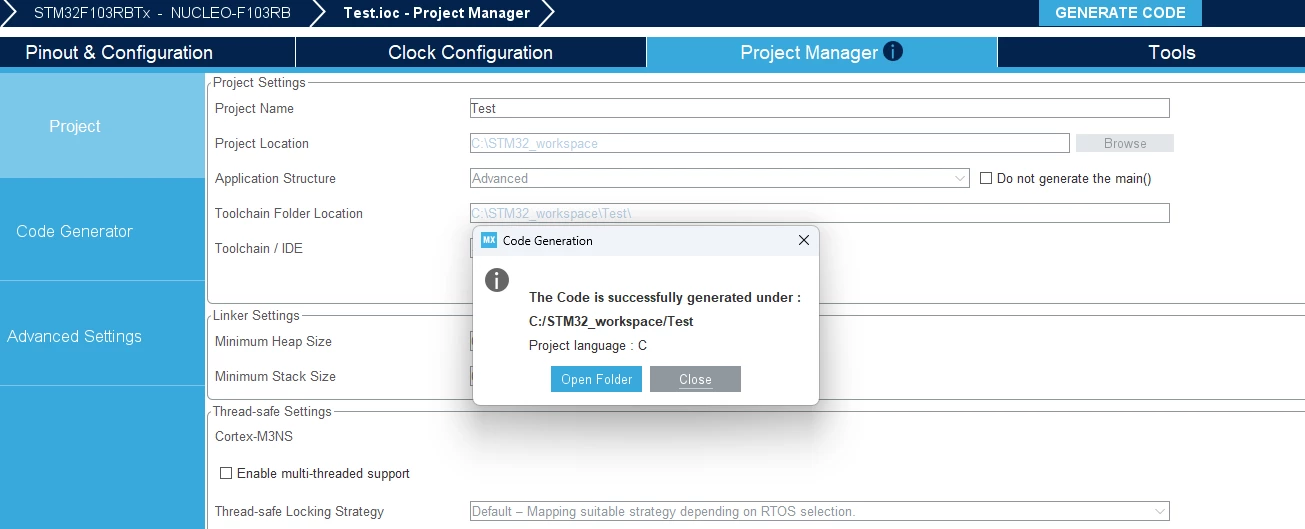Click the dialog's Close button
Screen dimensions: 1305x529
(695, 379)
